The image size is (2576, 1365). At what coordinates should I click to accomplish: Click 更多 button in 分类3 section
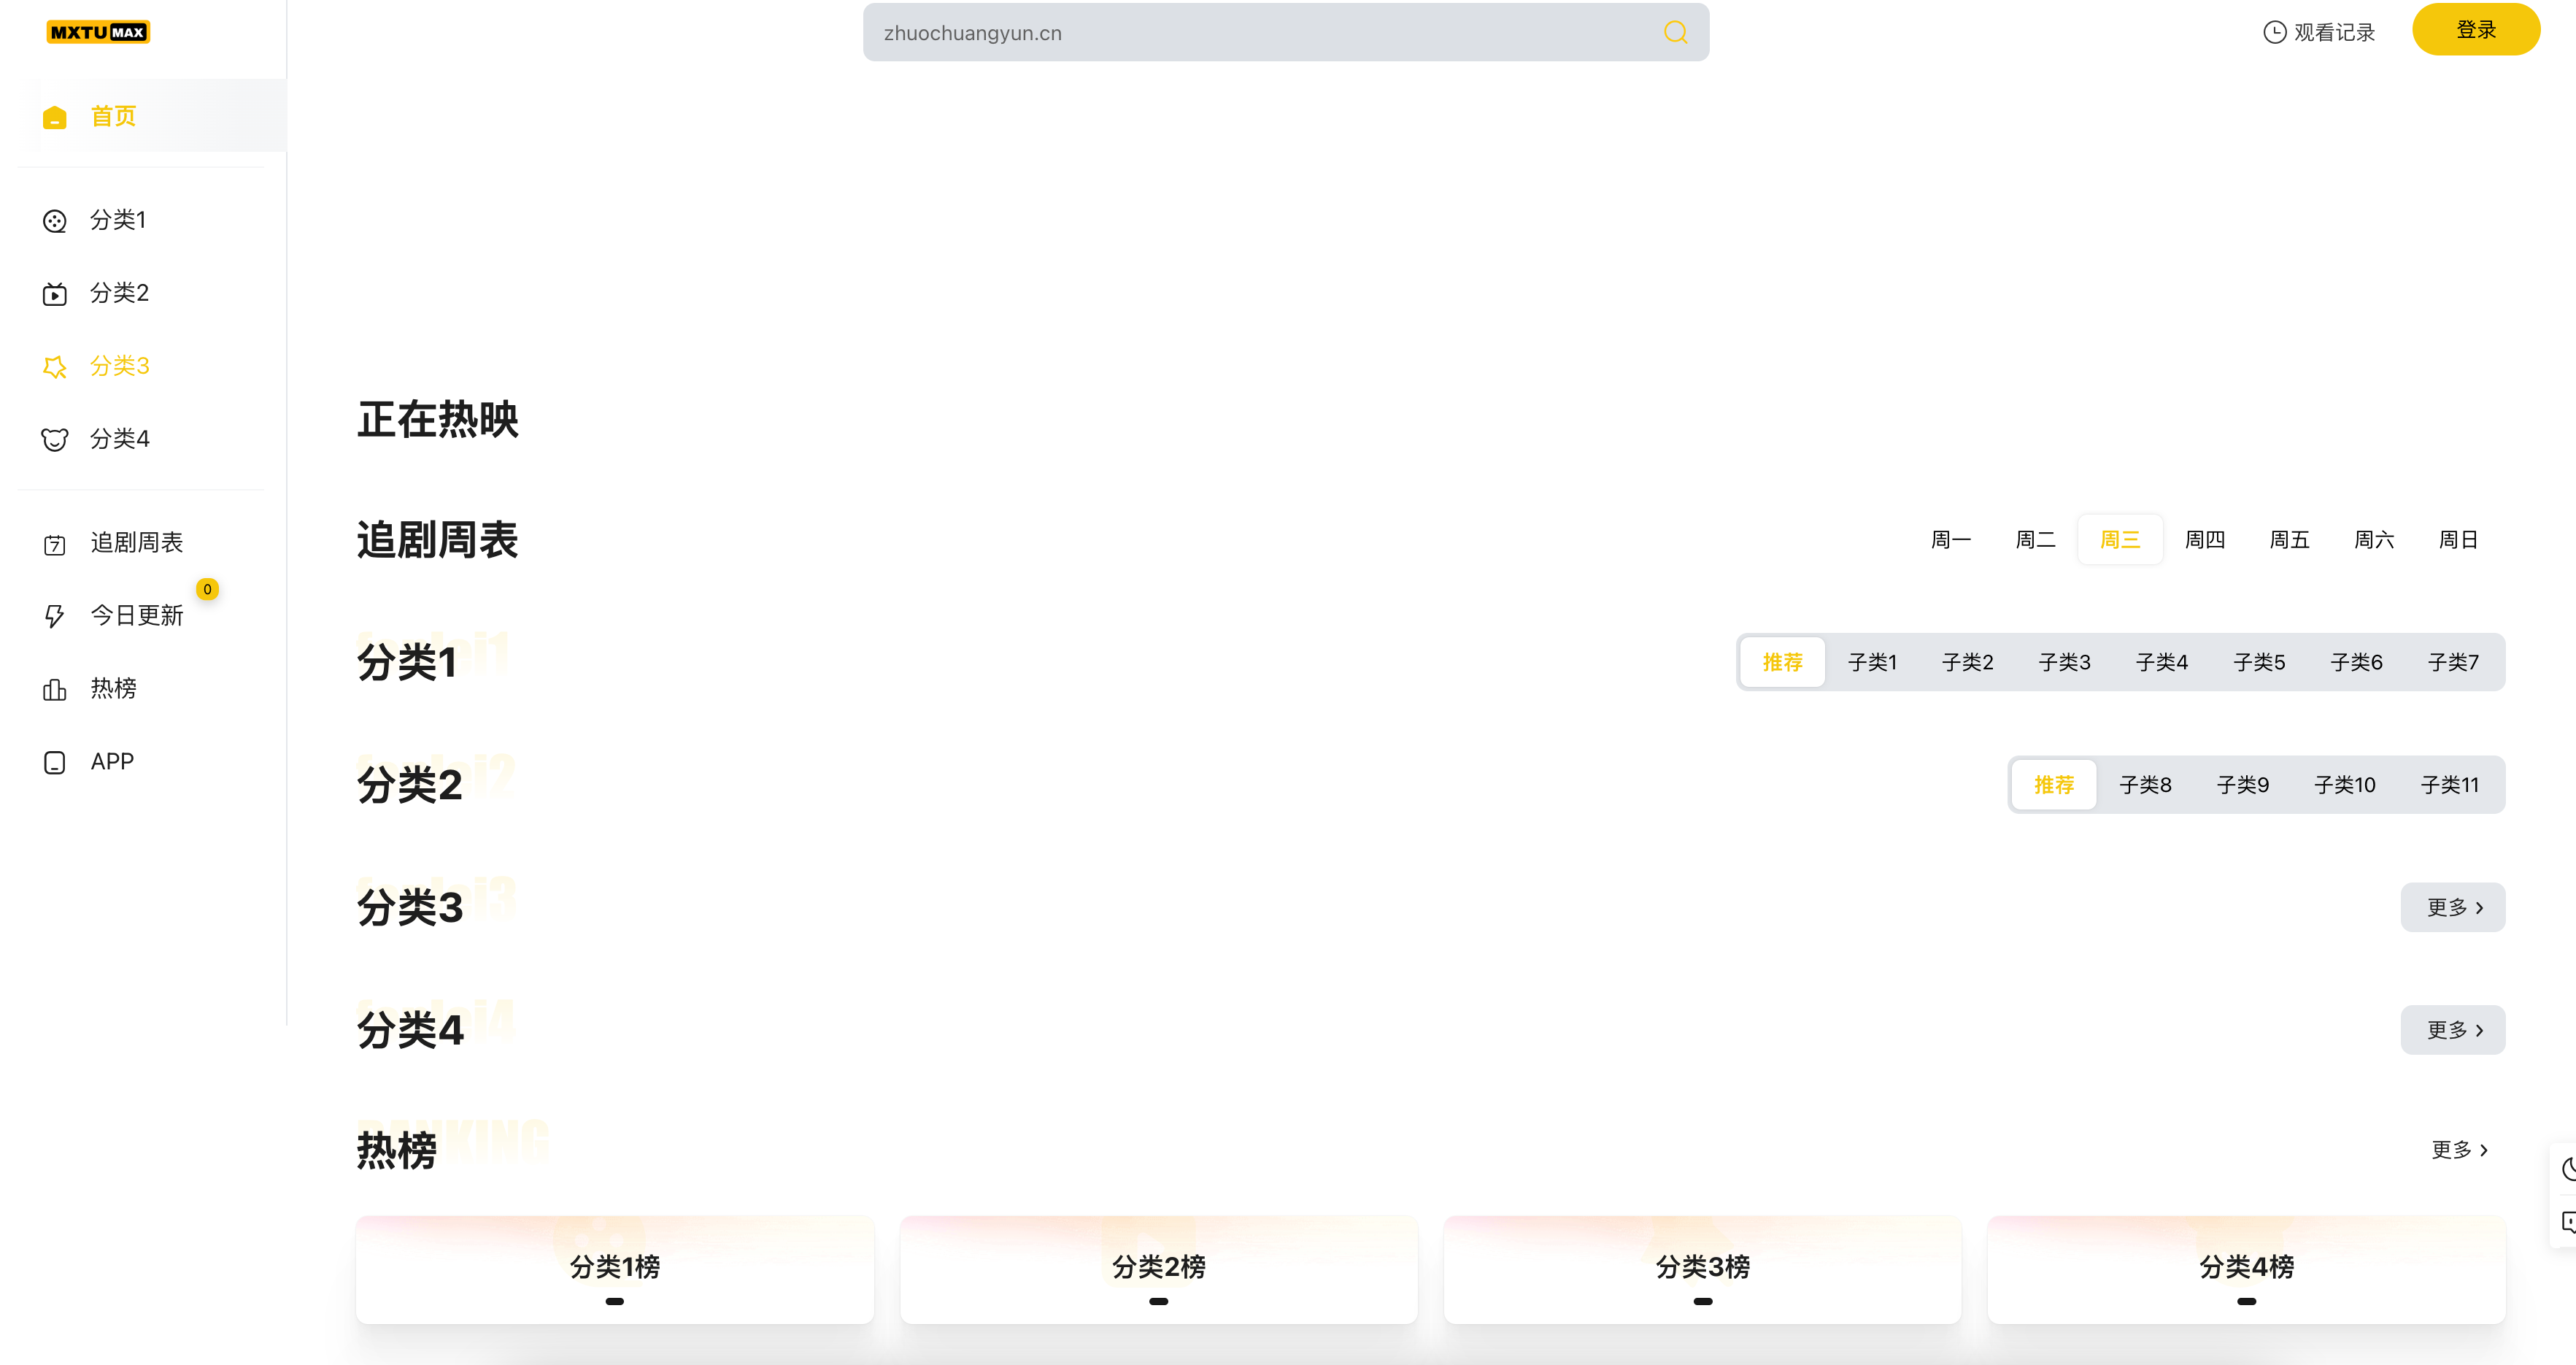point(2453,907)
